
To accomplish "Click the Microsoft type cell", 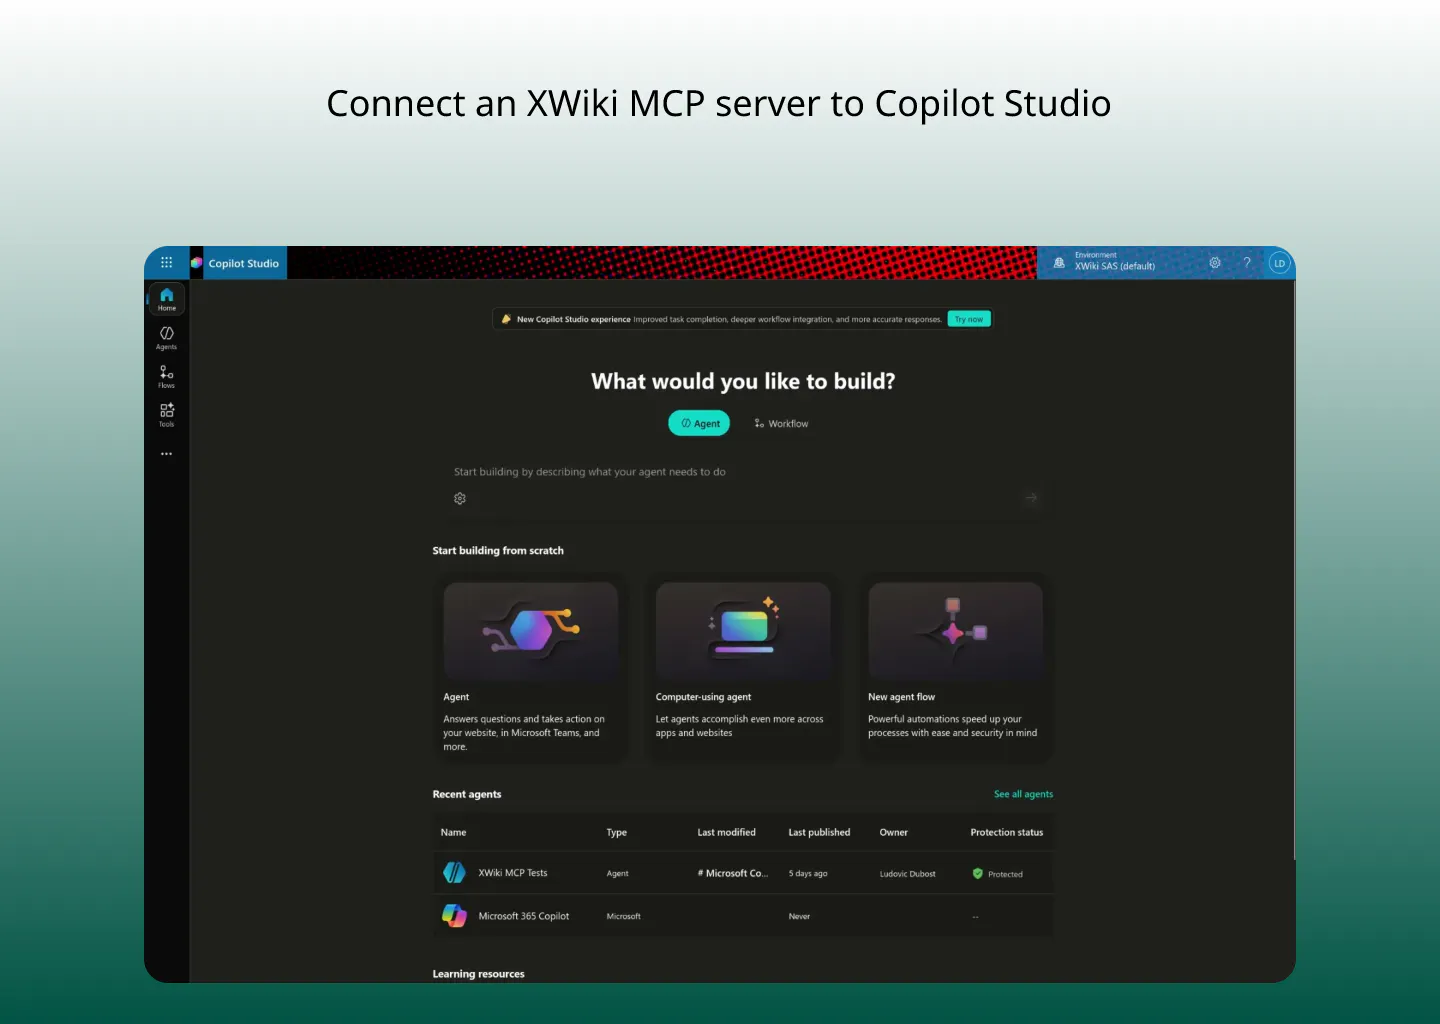I will pyautogui.click(x=623, y=916).
